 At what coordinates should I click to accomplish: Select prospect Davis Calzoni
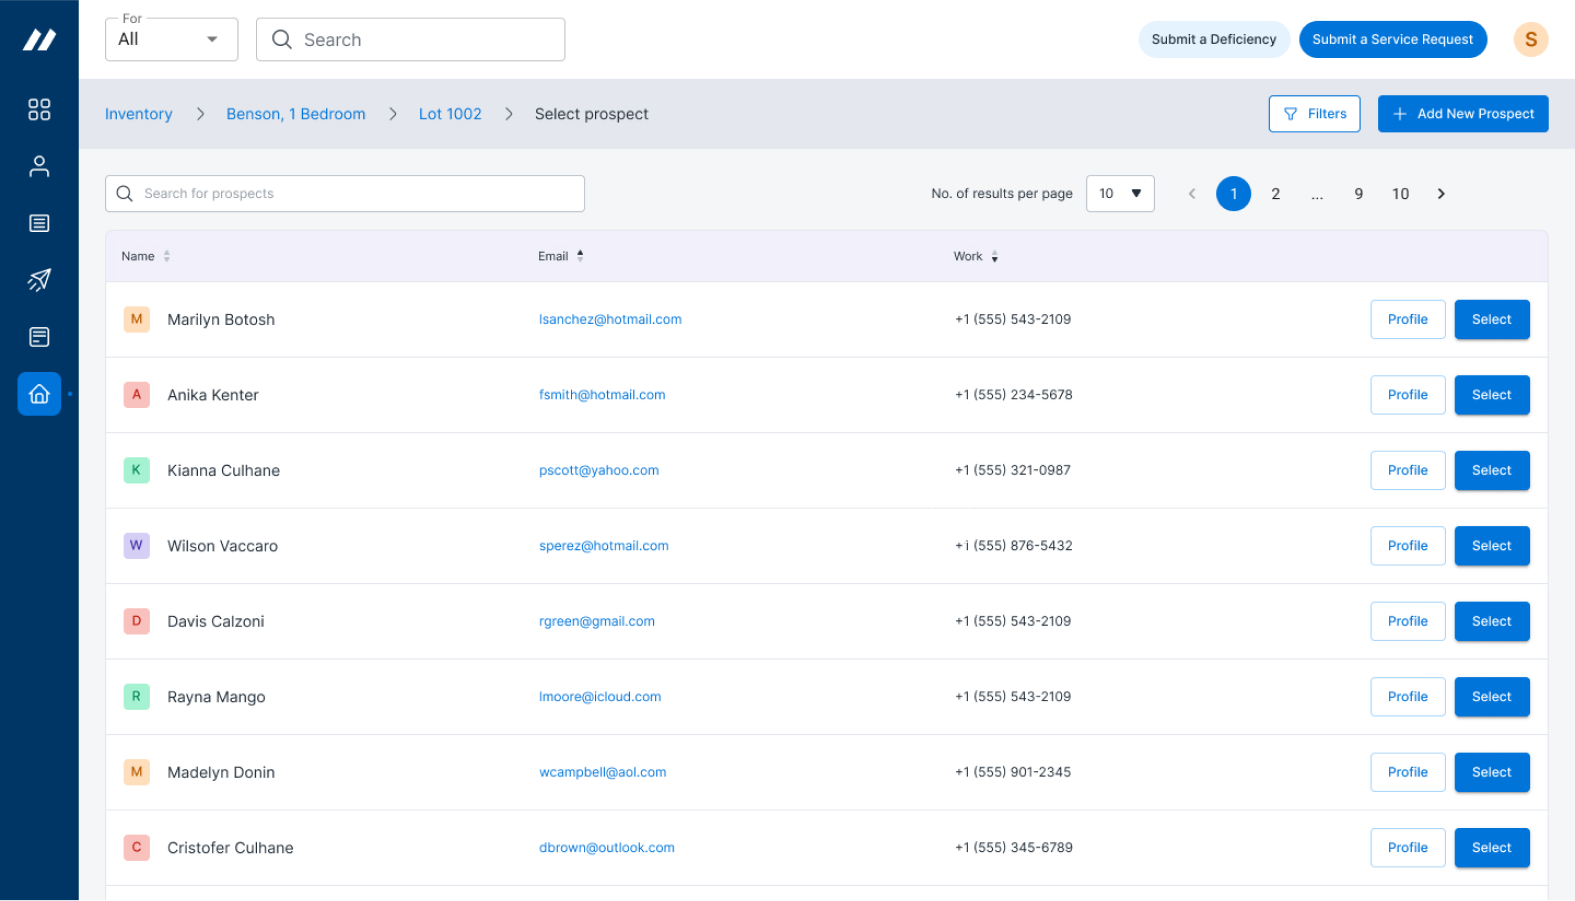[1491, 621]
